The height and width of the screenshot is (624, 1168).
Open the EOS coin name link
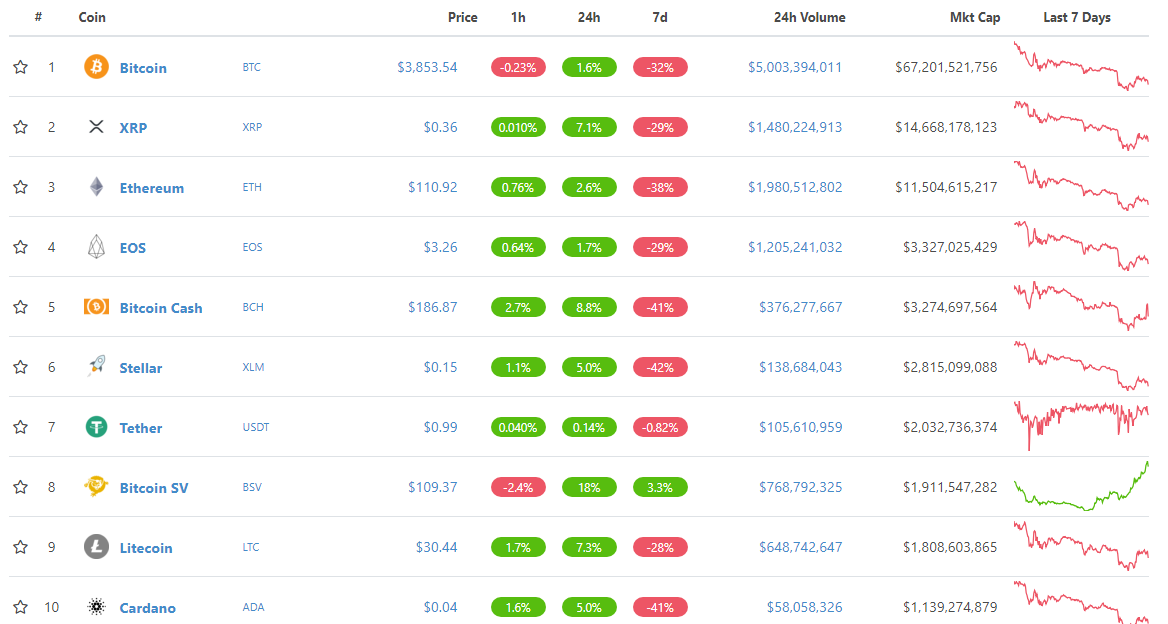[133, 247]
